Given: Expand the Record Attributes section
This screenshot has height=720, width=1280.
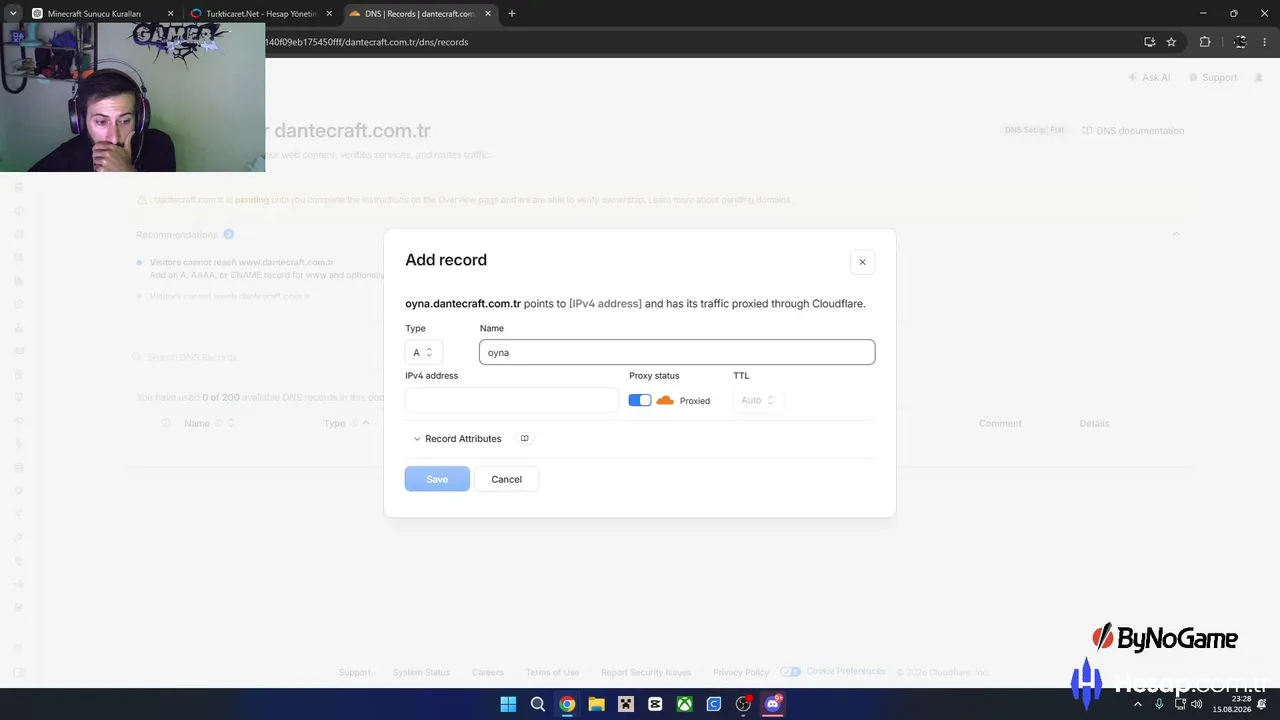Looking at the screenshot, I should (x=458, y=439).
